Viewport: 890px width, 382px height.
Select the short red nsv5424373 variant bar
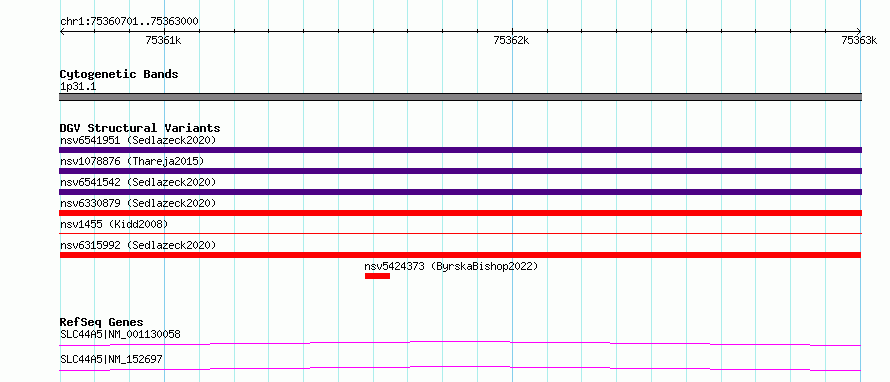pyautogui.click(x=377, y=276)
